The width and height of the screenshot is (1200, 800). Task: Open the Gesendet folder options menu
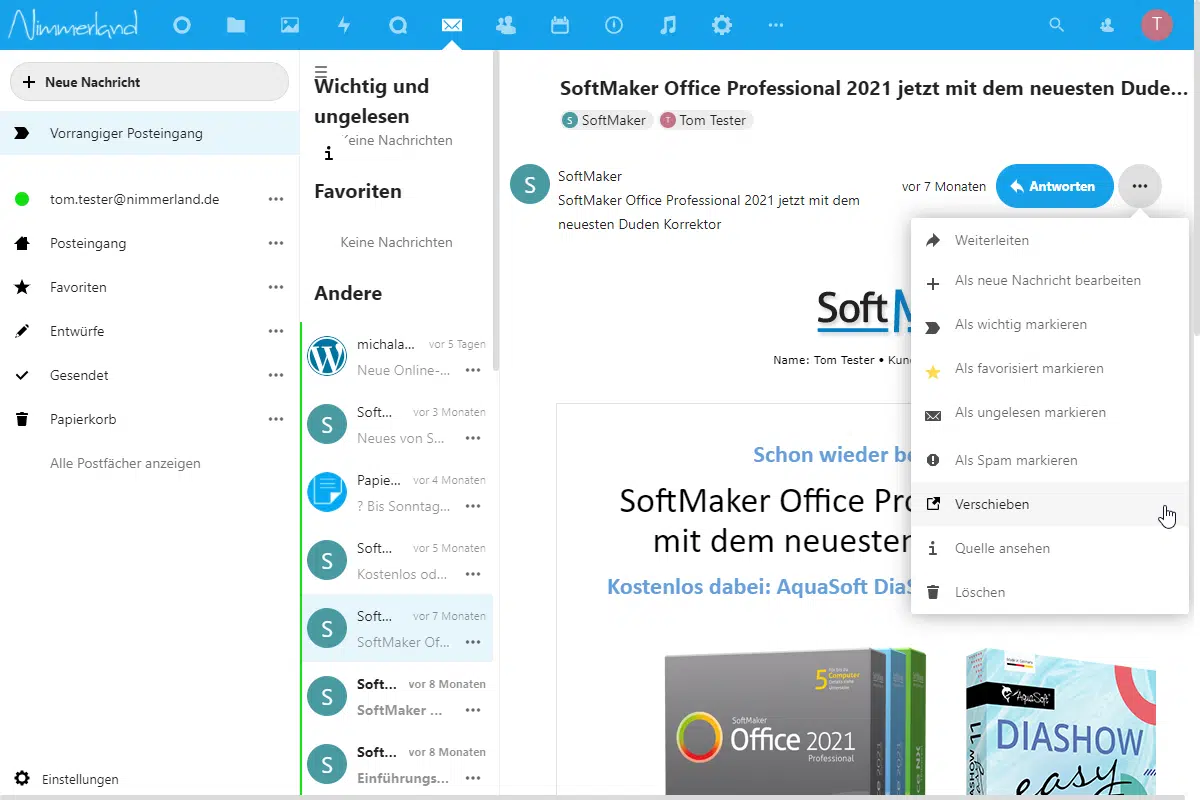tap(276, 375)
